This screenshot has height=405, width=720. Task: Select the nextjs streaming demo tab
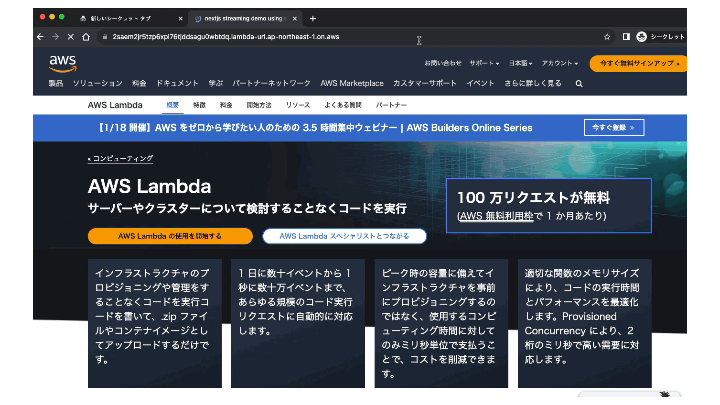245,18
